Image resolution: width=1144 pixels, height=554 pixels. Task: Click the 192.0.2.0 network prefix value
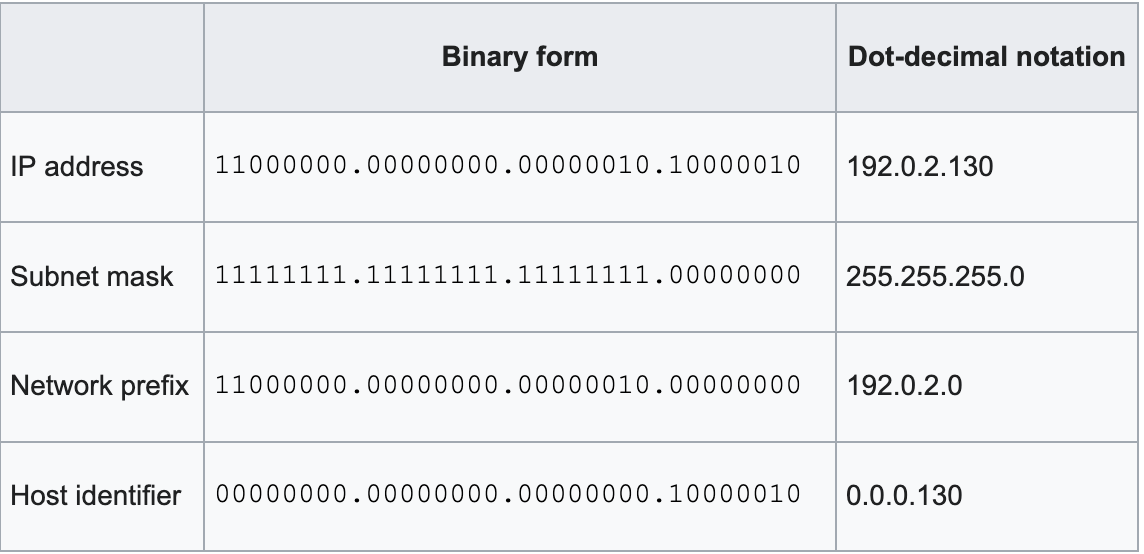[904, 386]
